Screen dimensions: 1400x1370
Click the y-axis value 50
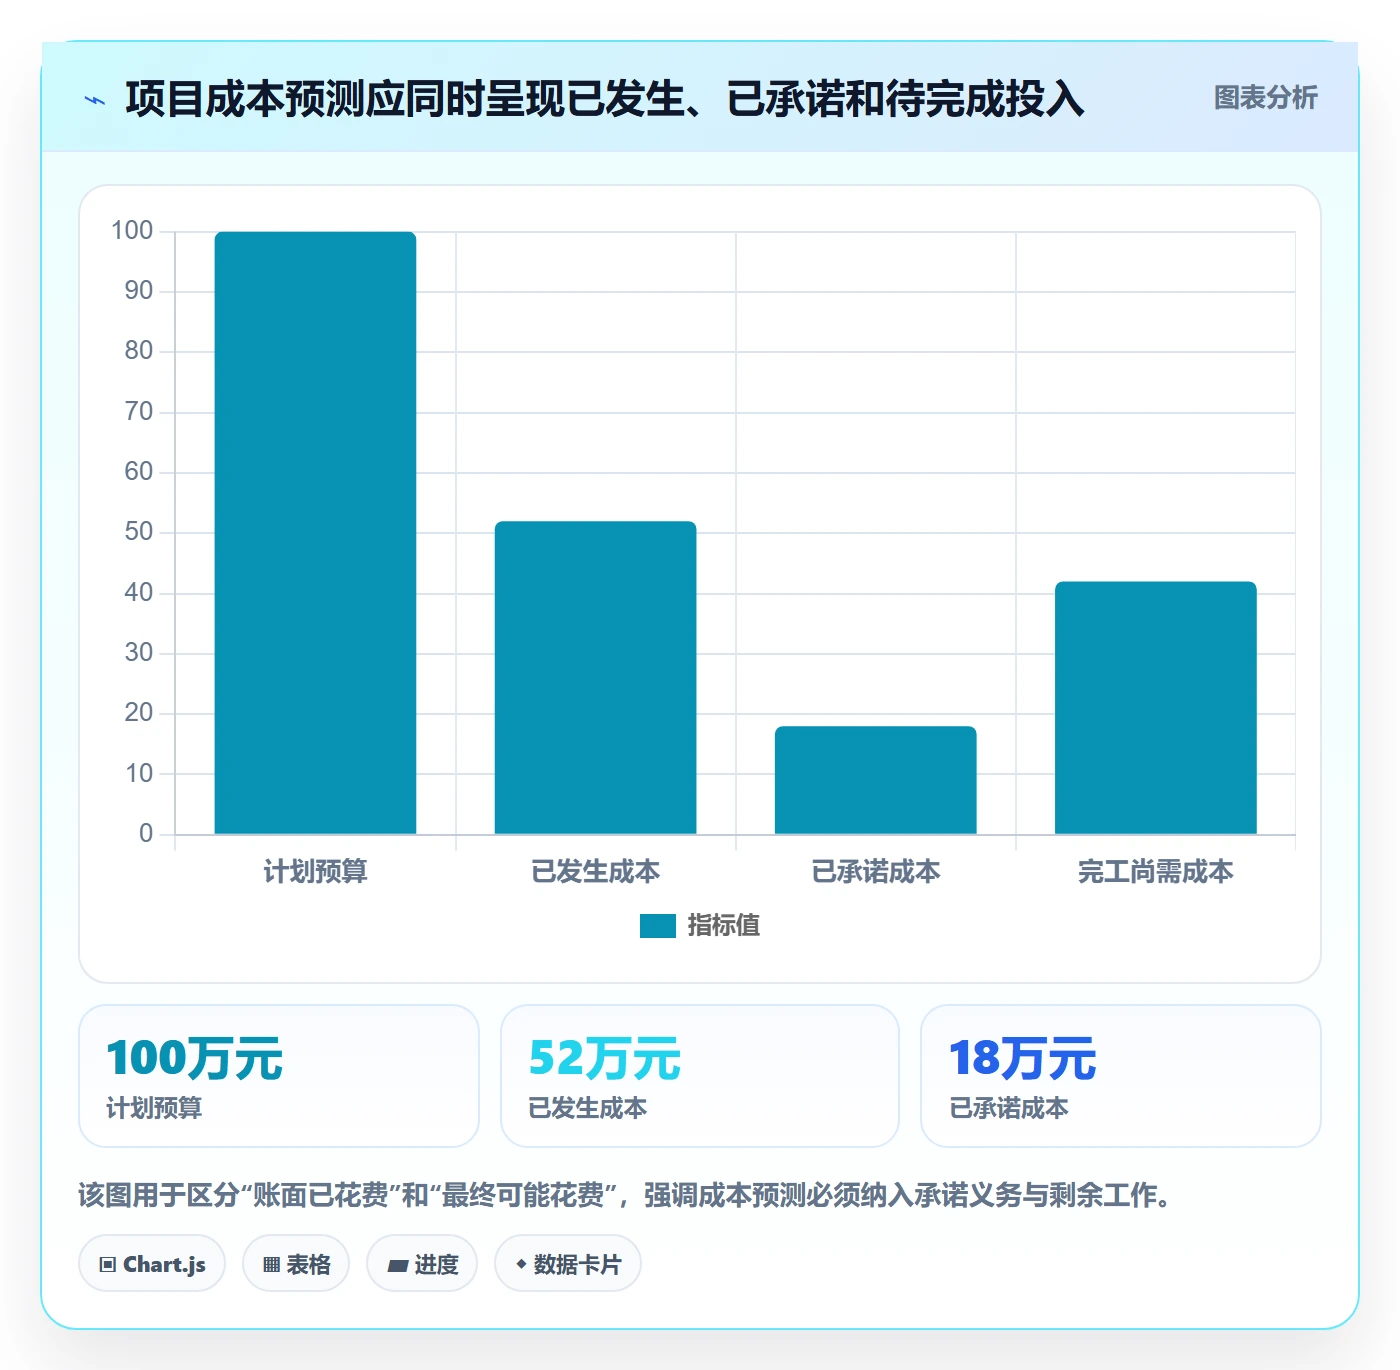pos(139,532)
